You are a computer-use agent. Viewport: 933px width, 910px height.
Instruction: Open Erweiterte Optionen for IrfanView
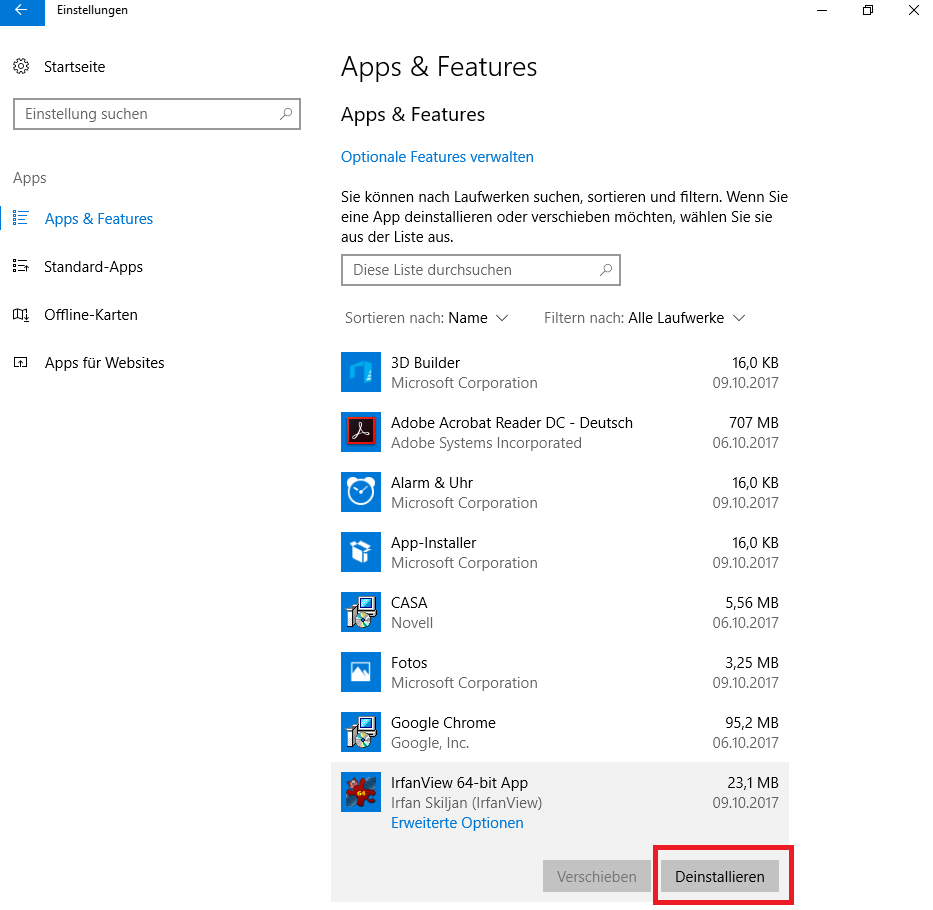457,823
